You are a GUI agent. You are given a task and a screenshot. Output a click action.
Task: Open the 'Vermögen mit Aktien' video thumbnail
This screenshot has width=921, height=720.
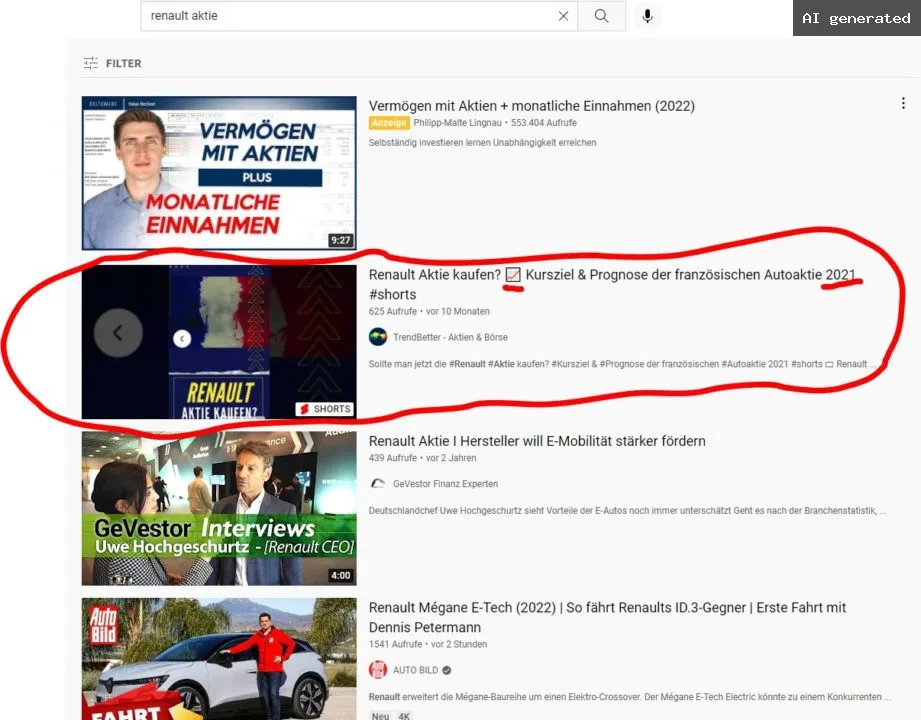[x=219, y=173]
